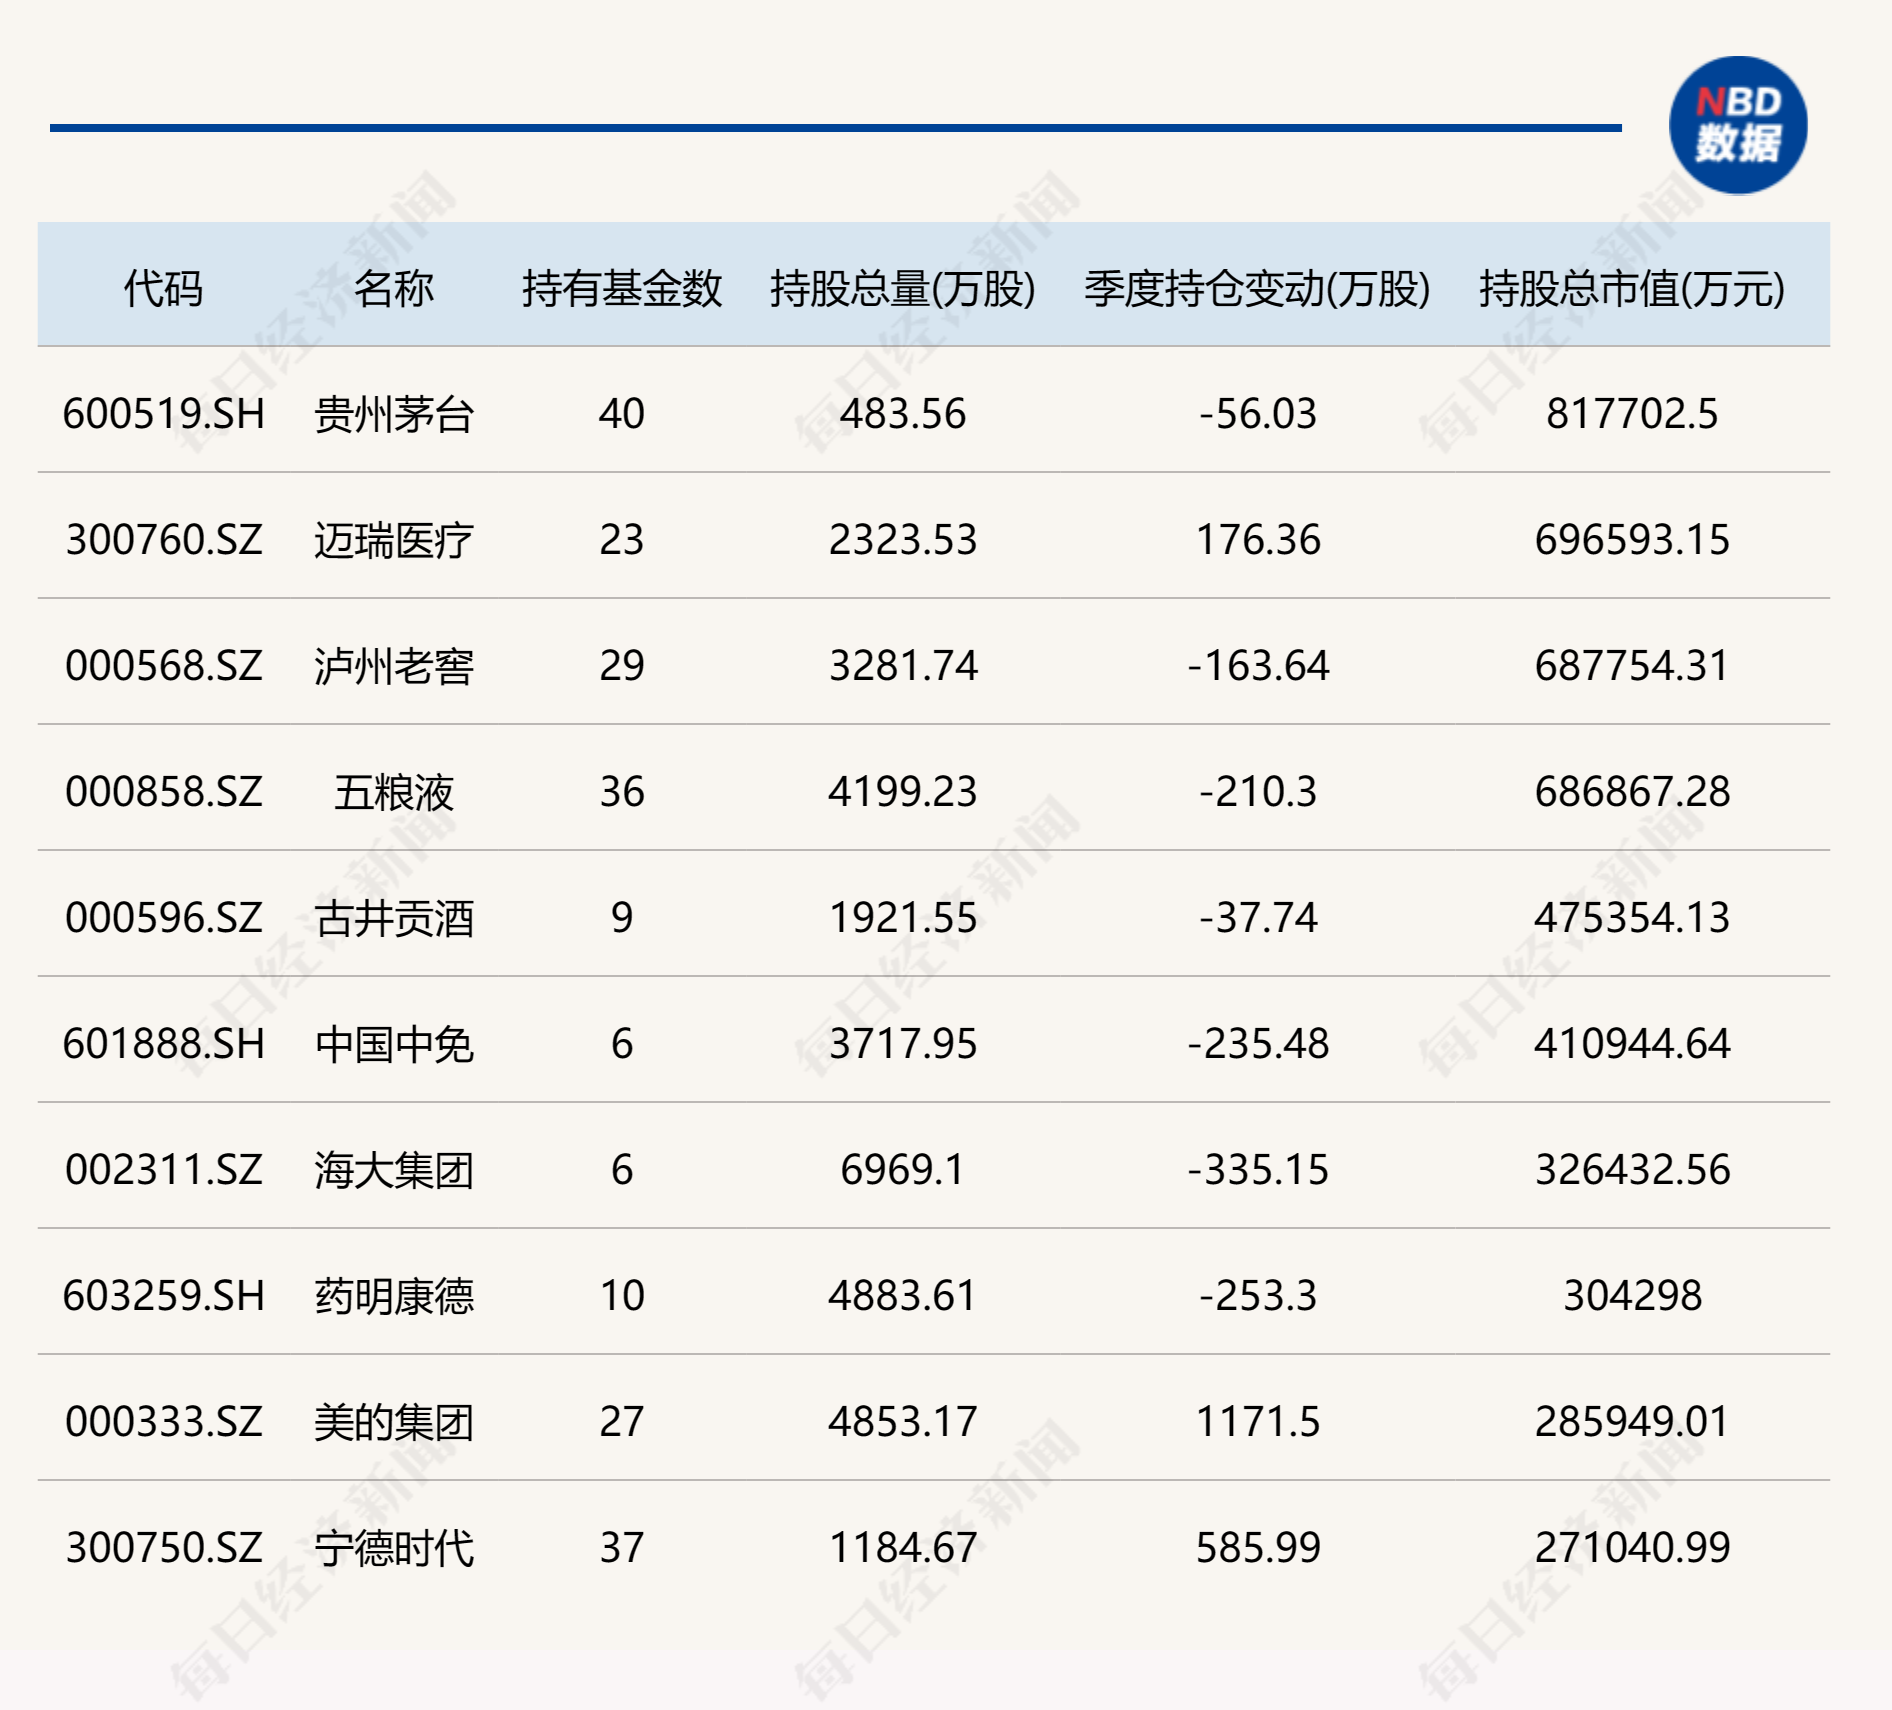Viewport: 1892px width, 1710px height.
Task: Select market value 410944.64
Action: 1632,1044
